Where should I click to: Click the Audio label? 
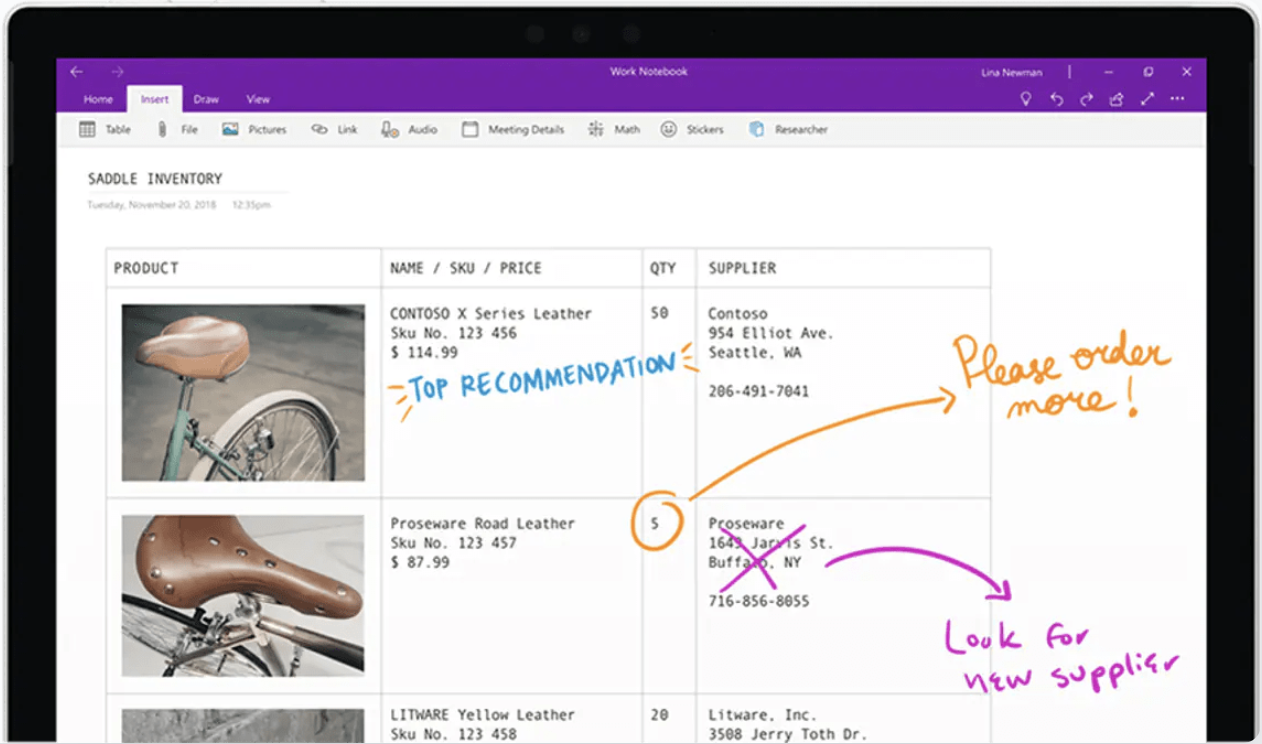point(422,130)
